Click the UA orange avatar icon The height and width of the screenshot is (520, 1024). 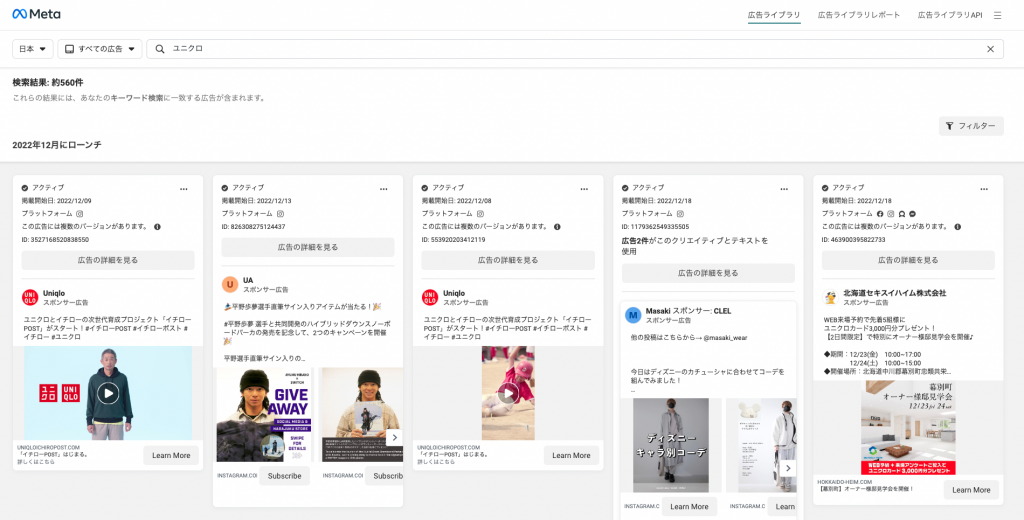click(x=230, y=284)
